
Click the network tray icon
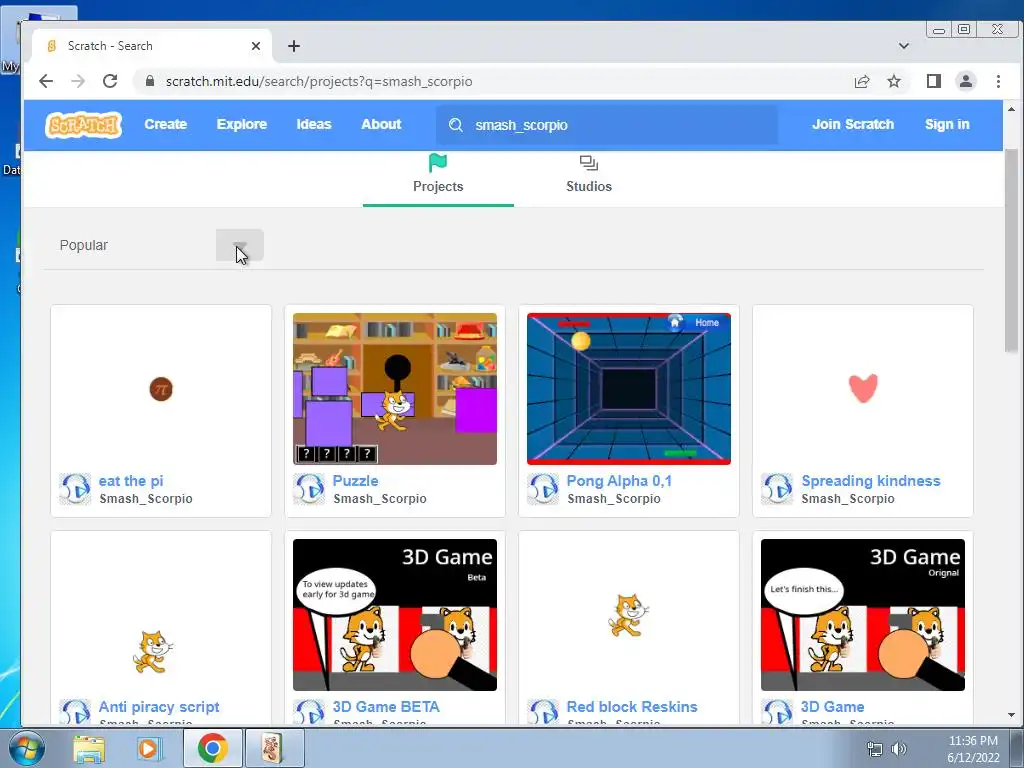pos(874,748)
